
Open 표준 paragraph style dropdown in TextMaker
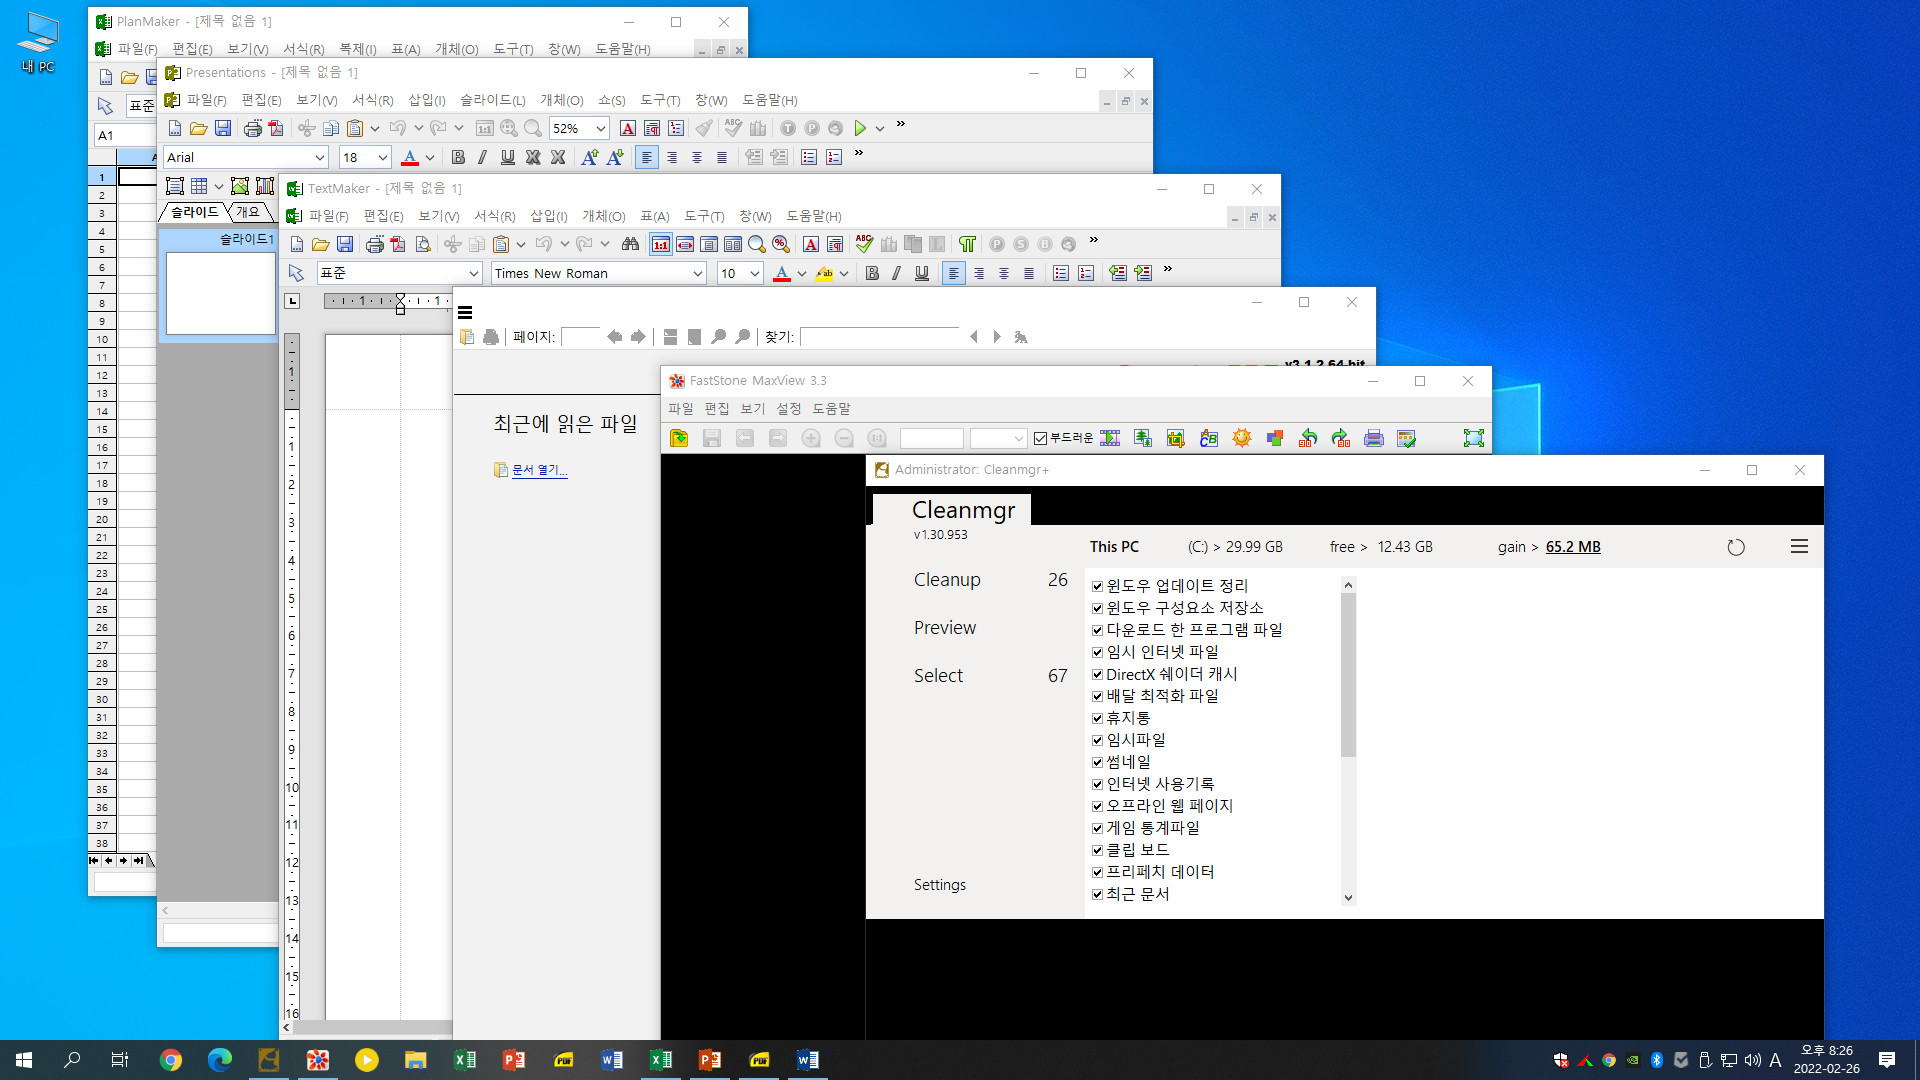tap(473, 273)
